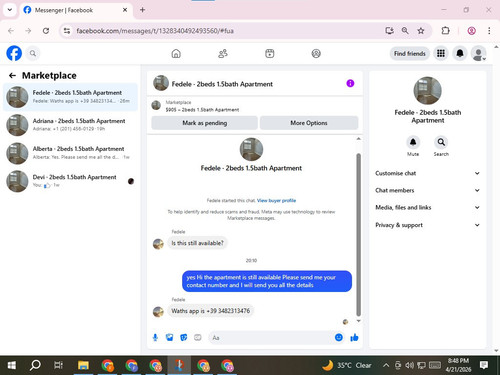Reload the page
500x375 pixels.
(46, 31)
